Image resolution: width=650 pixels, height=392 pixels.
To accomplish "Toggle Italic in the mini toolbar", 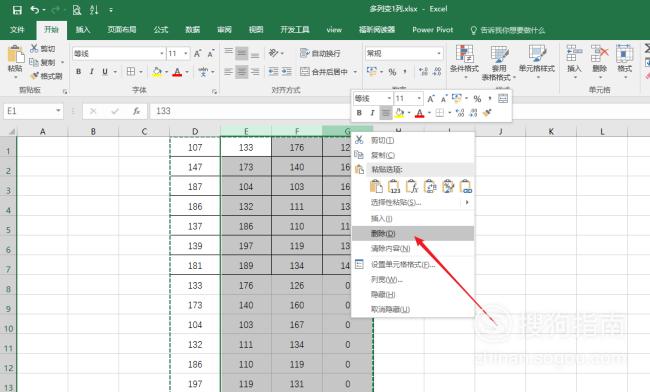I will (x=372, y=113).
